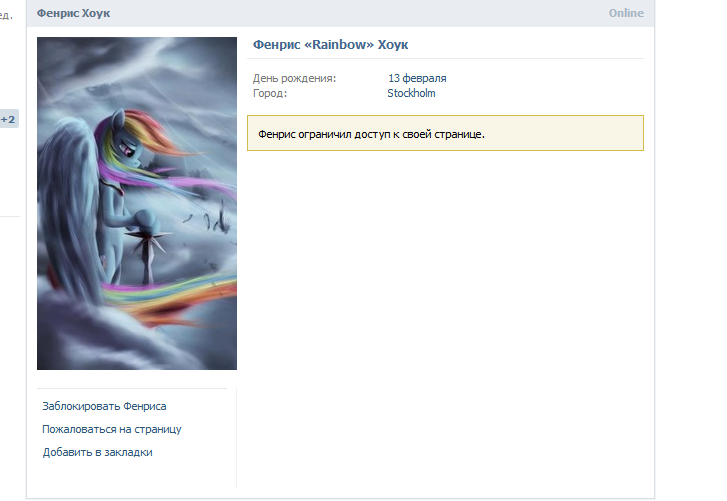Screen dimensions: 727x501
Task: Click the Фенрис Хоук header title
Action: (73, 13)
